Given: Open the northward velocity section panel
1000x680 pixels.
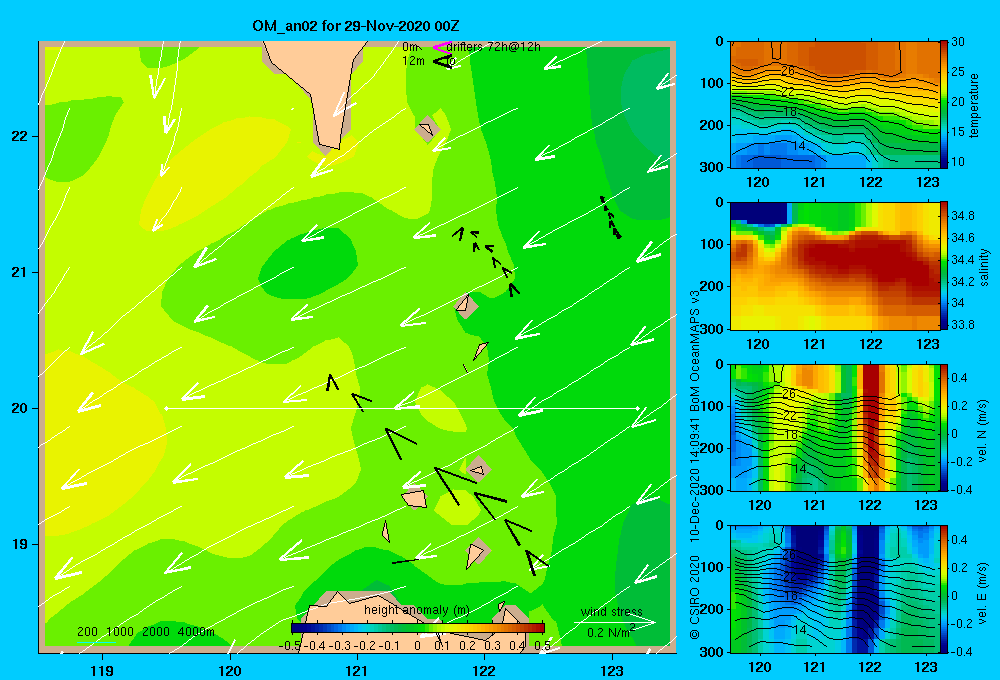Looking at the screenshot, I should click(x=835, y=427).
